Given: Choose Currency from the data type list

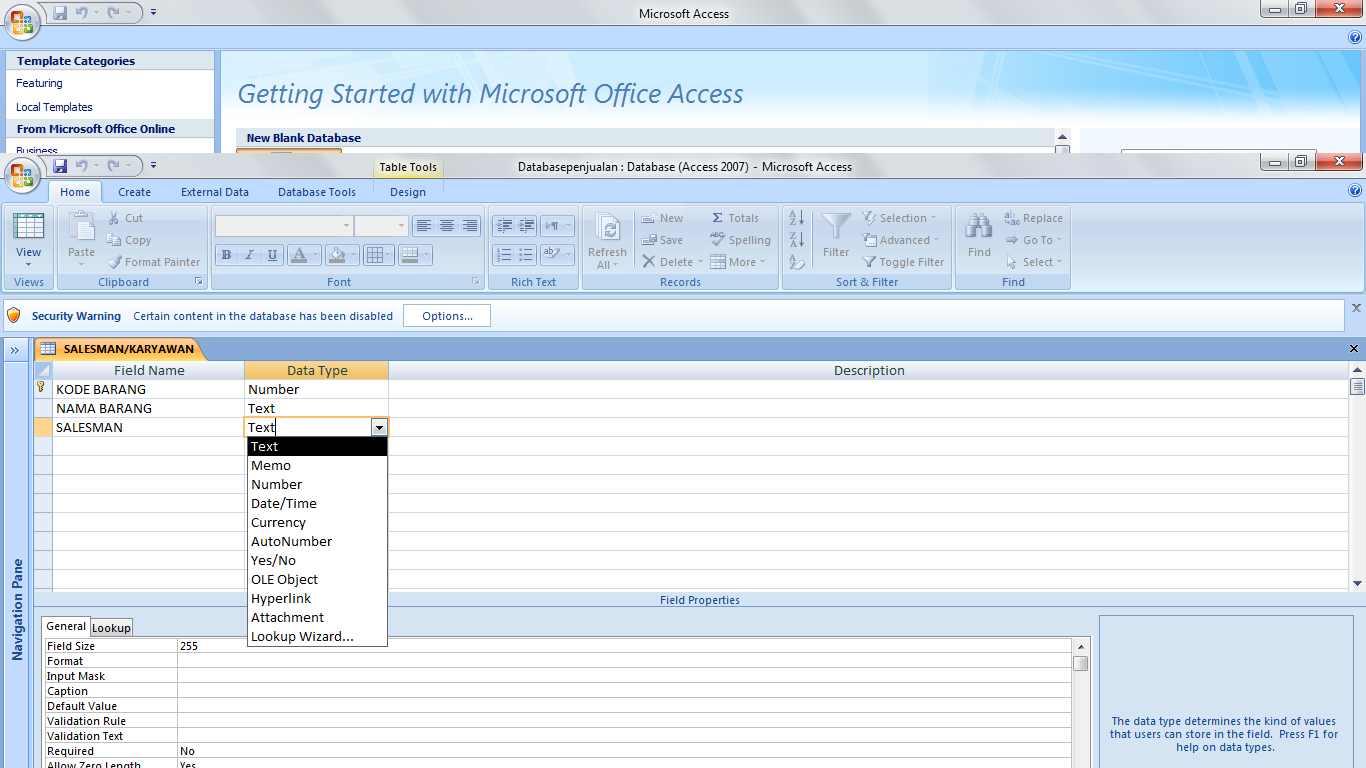Looking at the screenshot, I should click(317, 522).
